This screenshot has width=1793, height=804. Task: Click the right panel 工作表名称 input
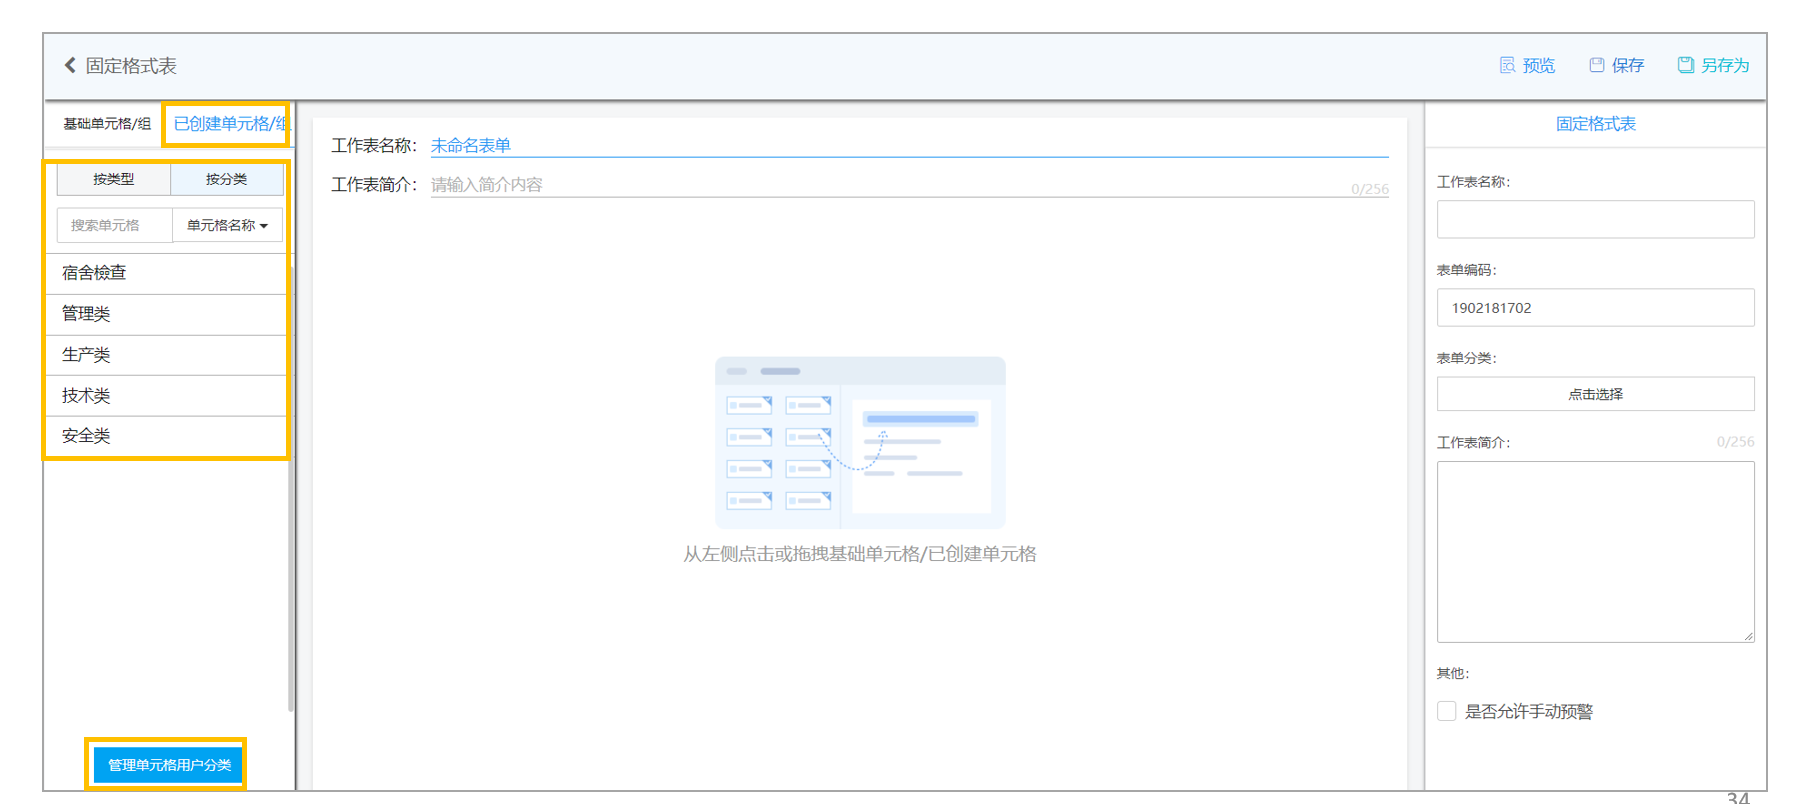pyautogui.click(x=1595, y=219)
